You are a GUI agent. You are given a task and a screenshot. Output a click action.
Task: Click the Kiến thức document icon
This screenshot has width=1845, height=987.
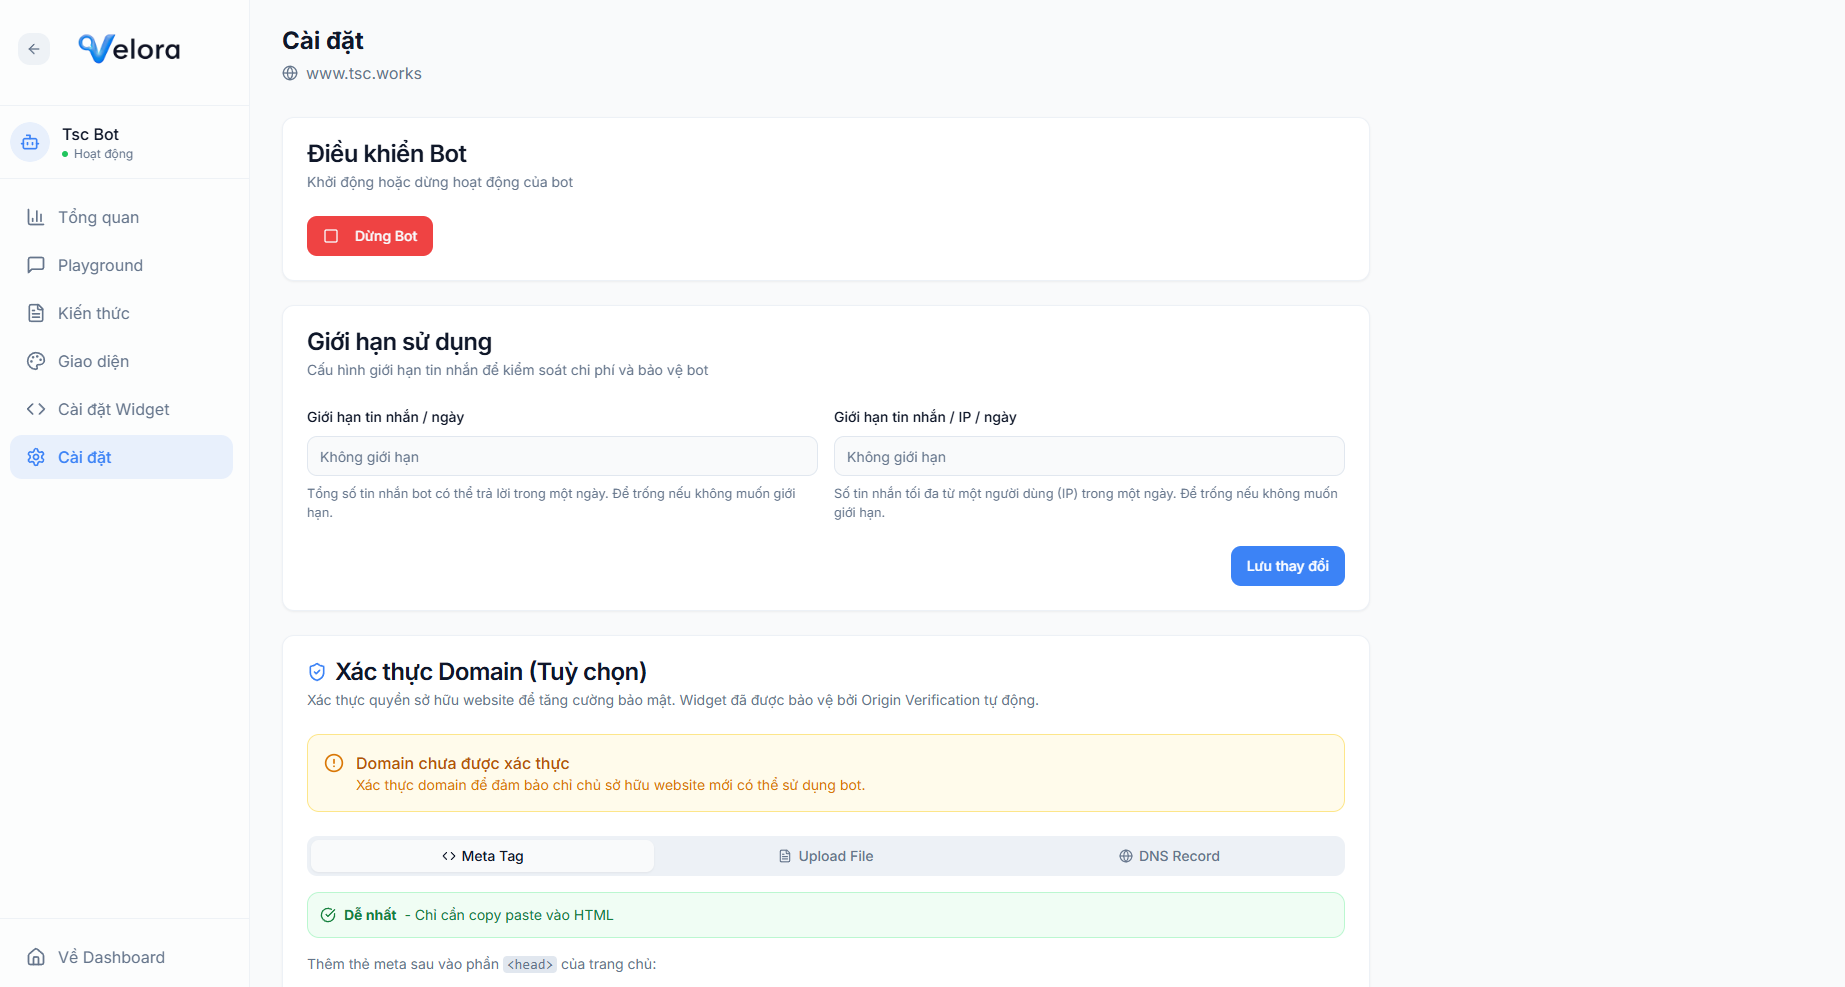[36, 313]
